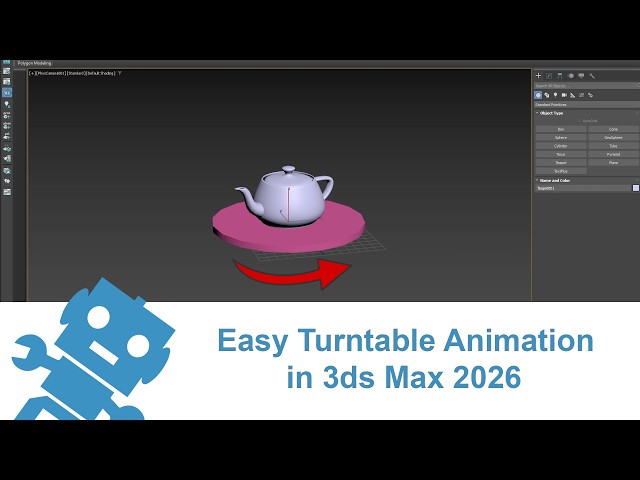Open the Standard Primitives dropdown
Image resolution: width=640 pixels, height=480 pixels.
click(587, 104)
